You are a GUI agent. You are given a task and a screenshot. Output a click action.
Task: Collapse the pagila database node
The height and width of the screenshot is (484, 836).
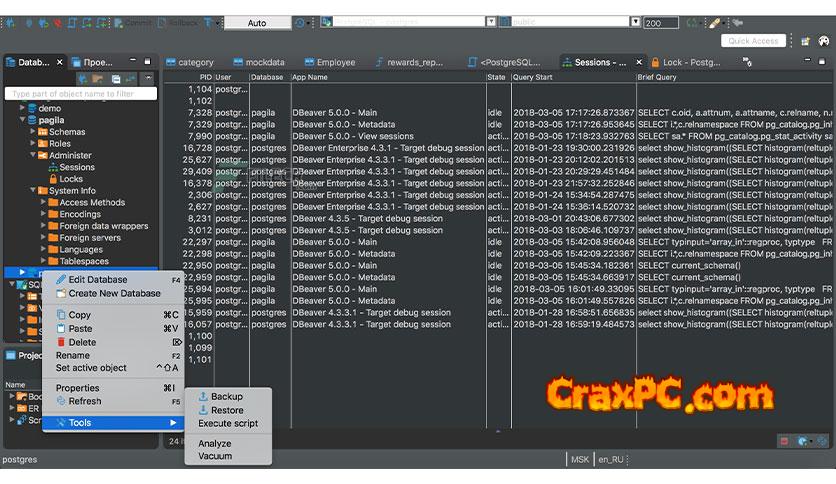(22, 120)
